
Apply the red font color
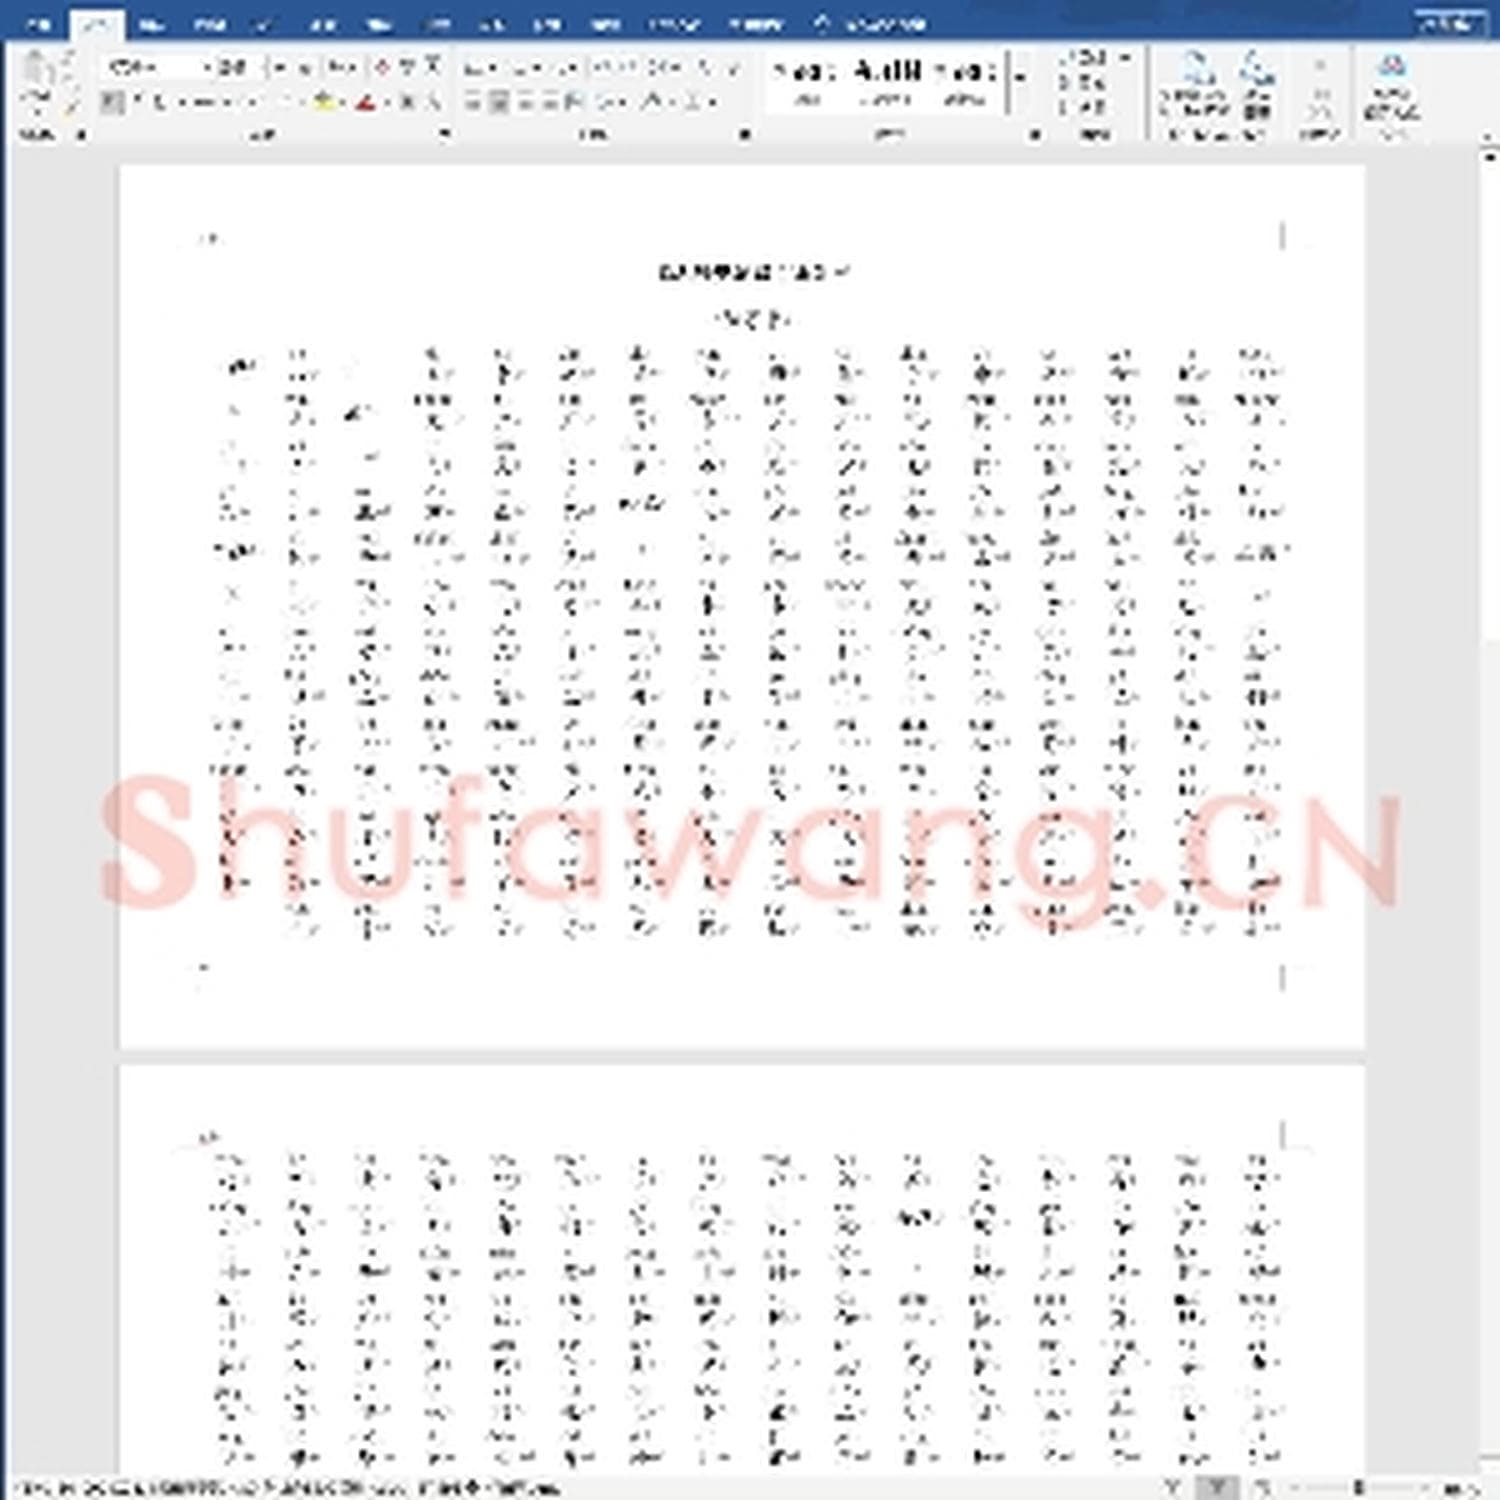(x=366, y=101)
